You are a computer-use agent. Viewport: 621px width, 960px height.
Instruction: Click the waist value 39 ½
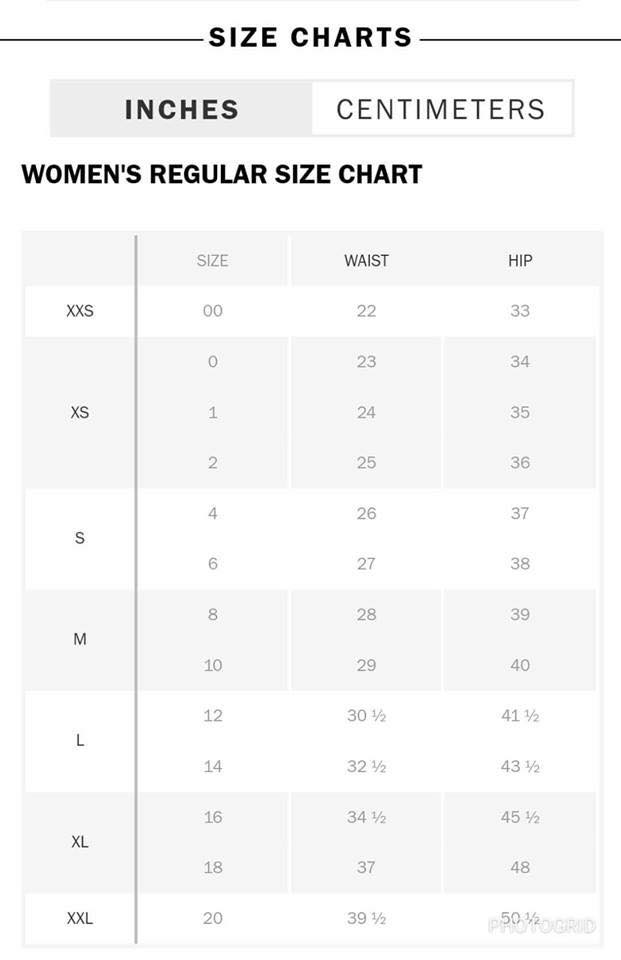[366, 918]
